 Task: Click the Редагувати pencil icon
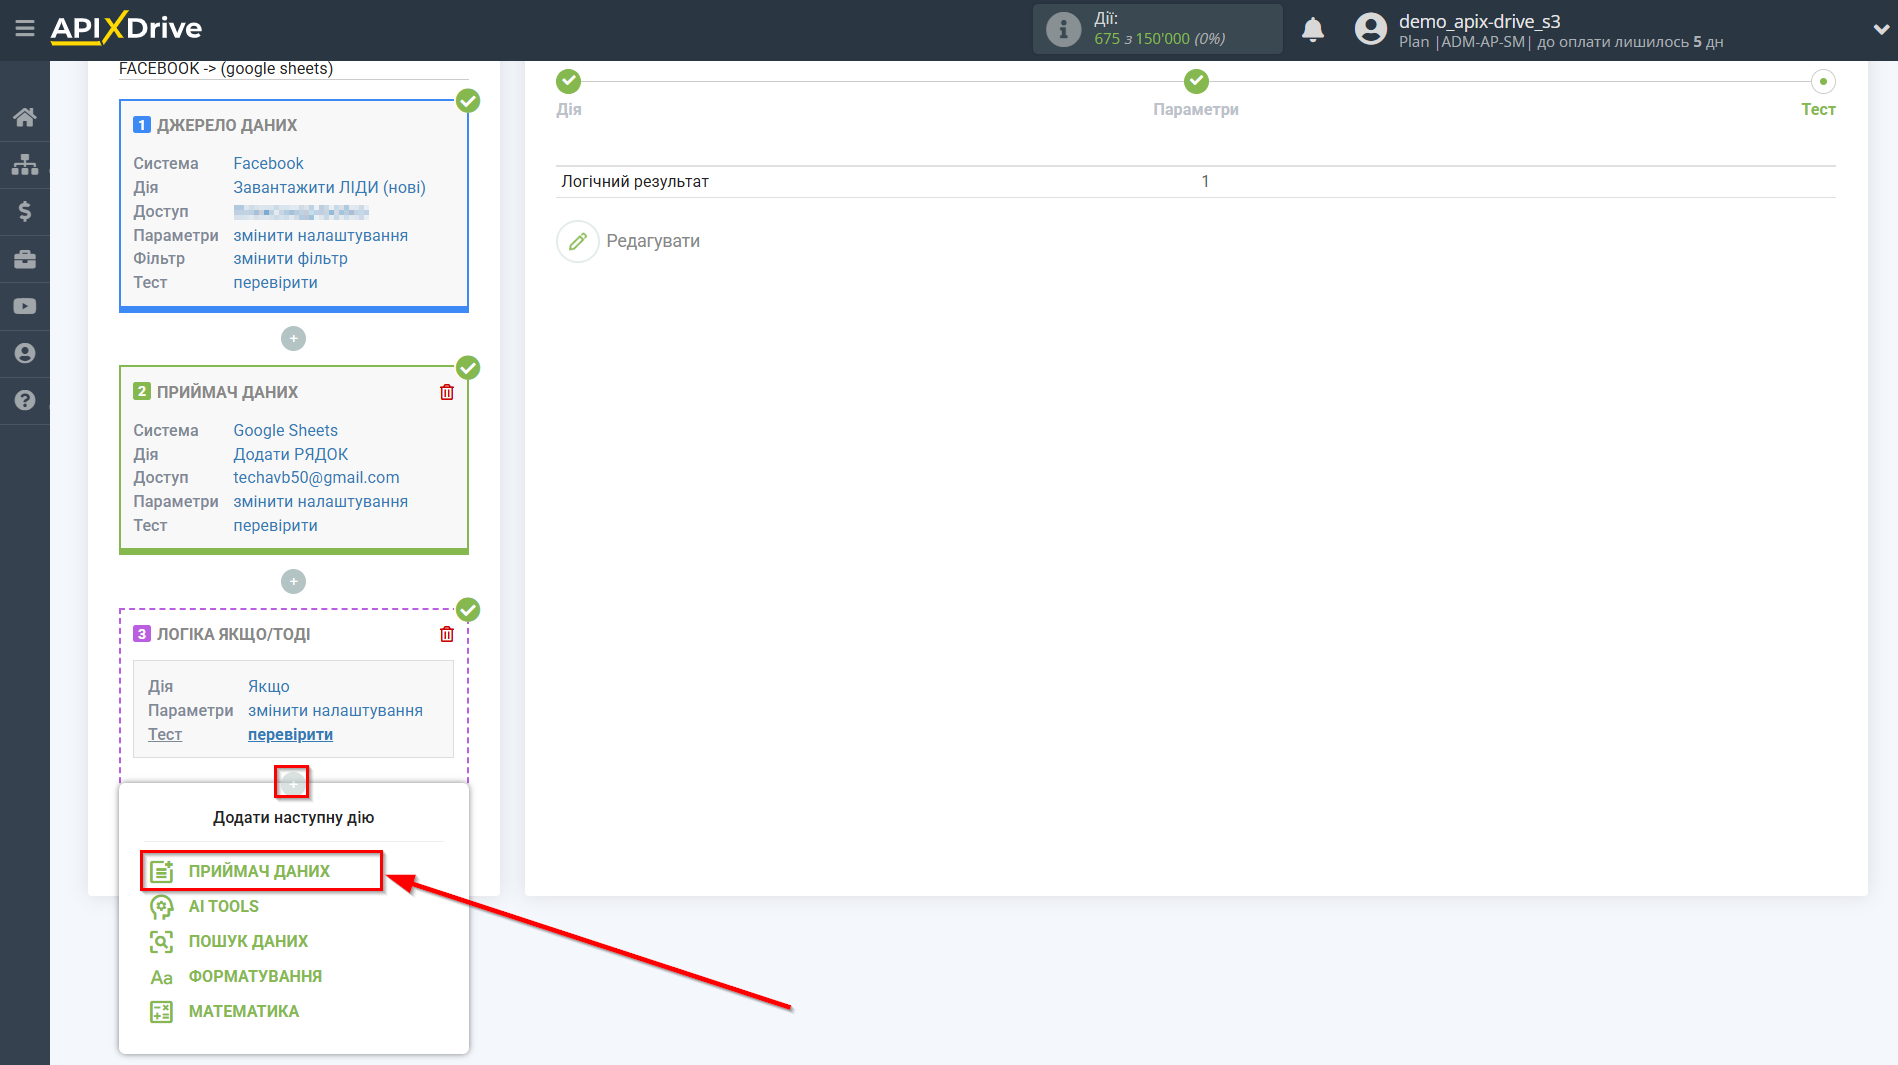(577, 241)
